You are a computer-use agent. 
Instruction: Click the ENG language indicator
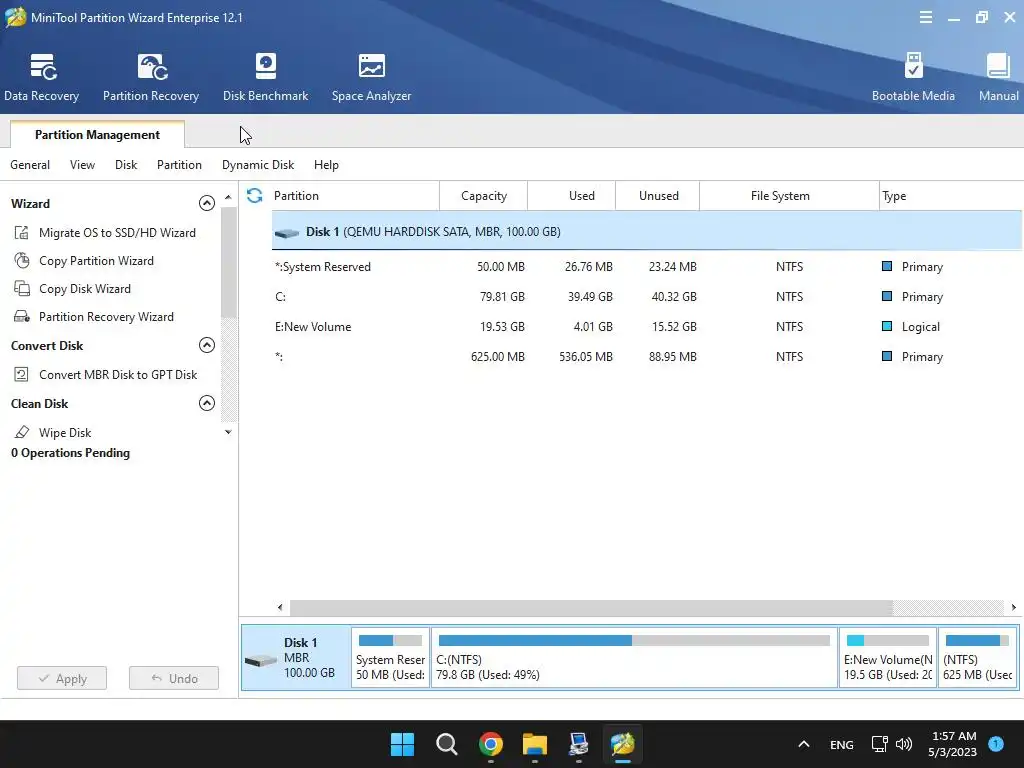tap(842, 744)
